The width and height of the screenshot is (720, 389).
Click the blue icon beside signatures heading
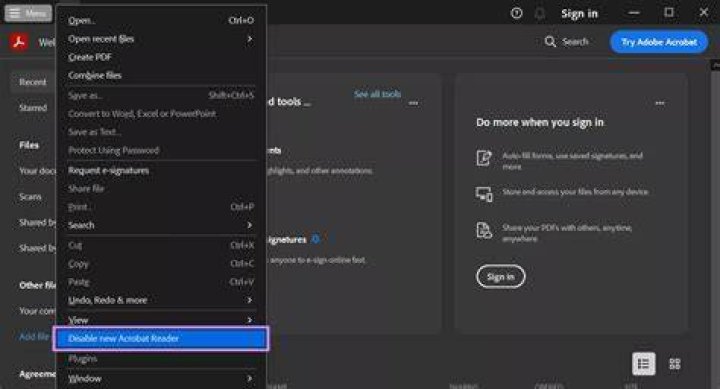(x=315, y=239)
